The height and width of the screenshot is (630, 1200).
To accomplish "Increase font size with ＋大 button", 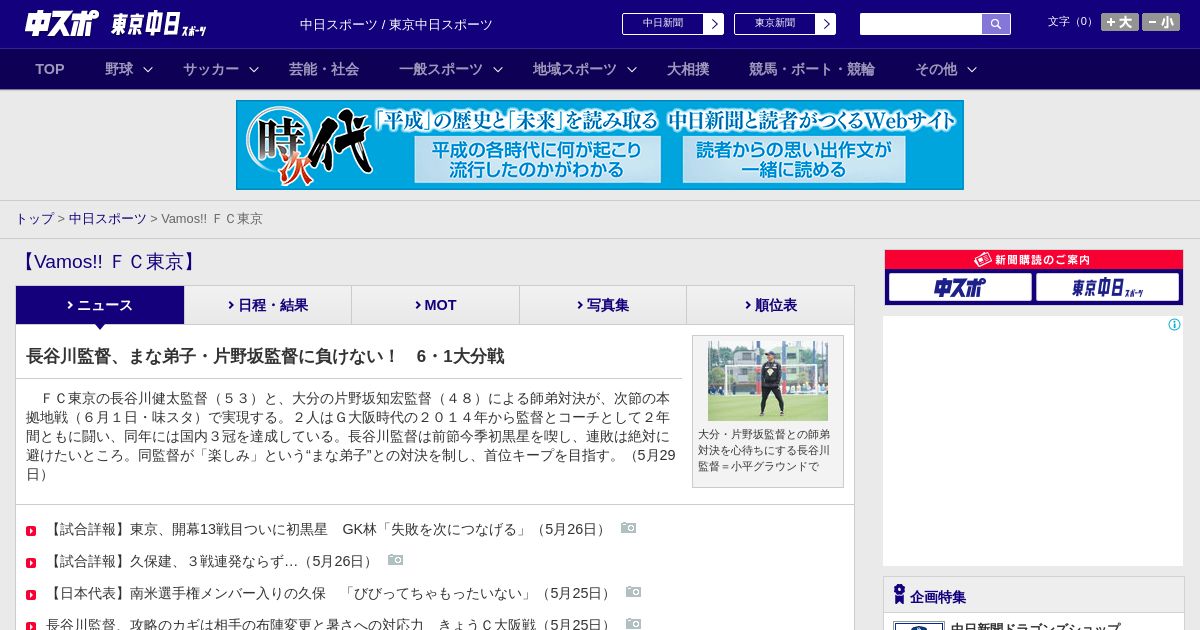I will [x=1120, y=22].
